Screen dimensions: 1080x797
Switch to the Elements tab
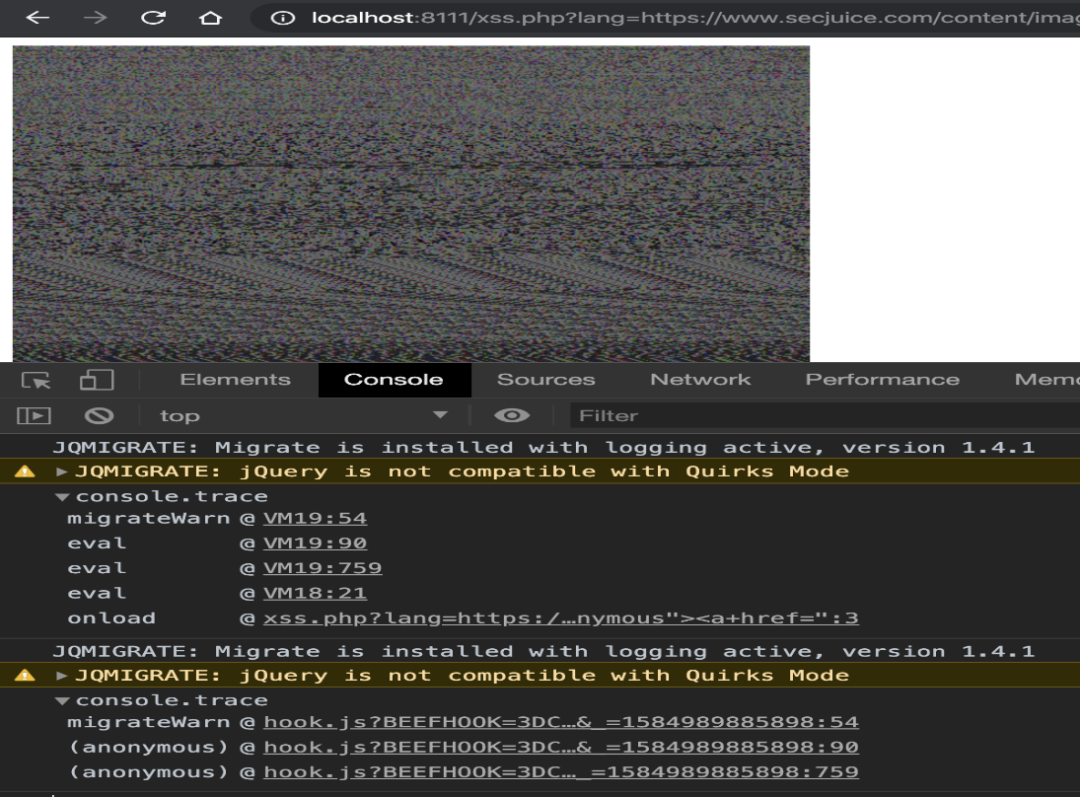(235, 380)
